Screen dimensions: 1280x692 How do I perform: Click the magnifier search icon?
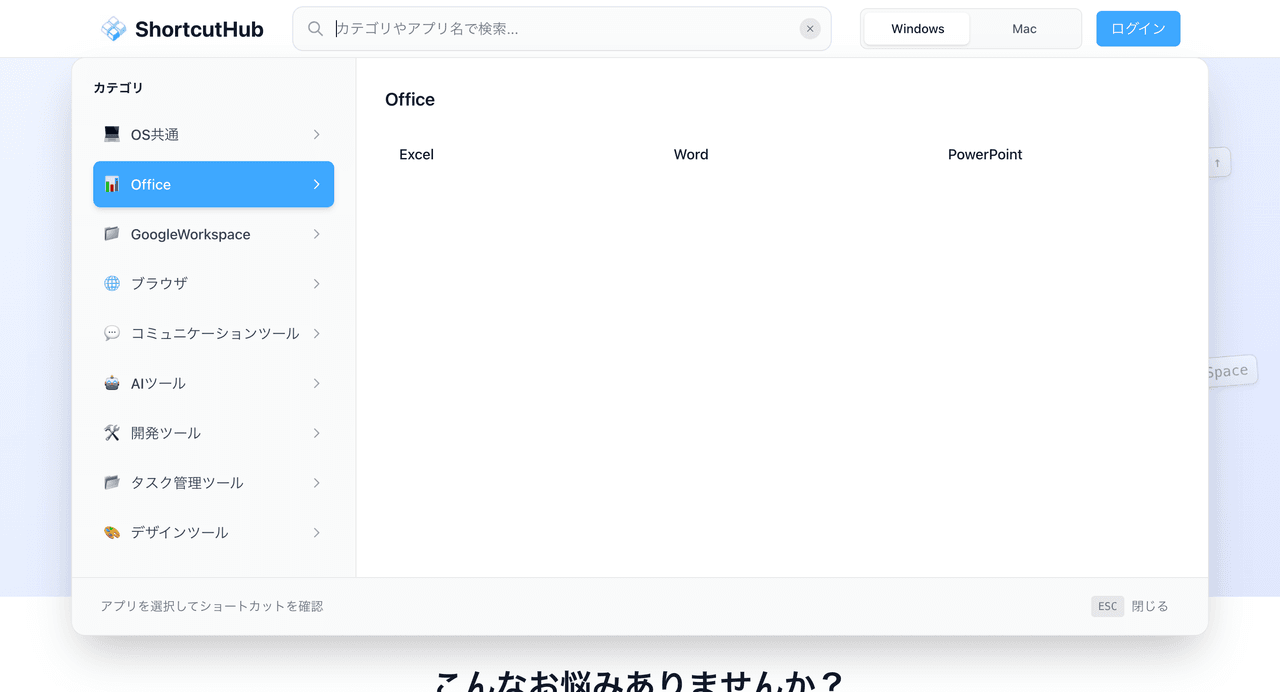[315, 29]
